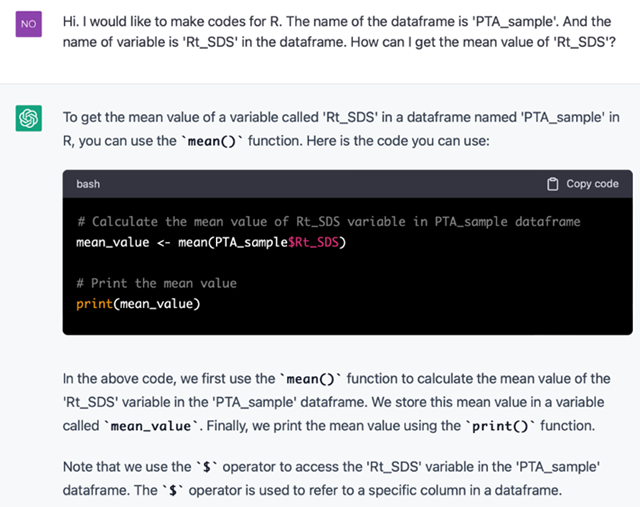This screenshot has height=507, width=640.
Task: Click the '# Calculate the mean value' comment line
Action: pyautogui.click(x=328, y=221)
